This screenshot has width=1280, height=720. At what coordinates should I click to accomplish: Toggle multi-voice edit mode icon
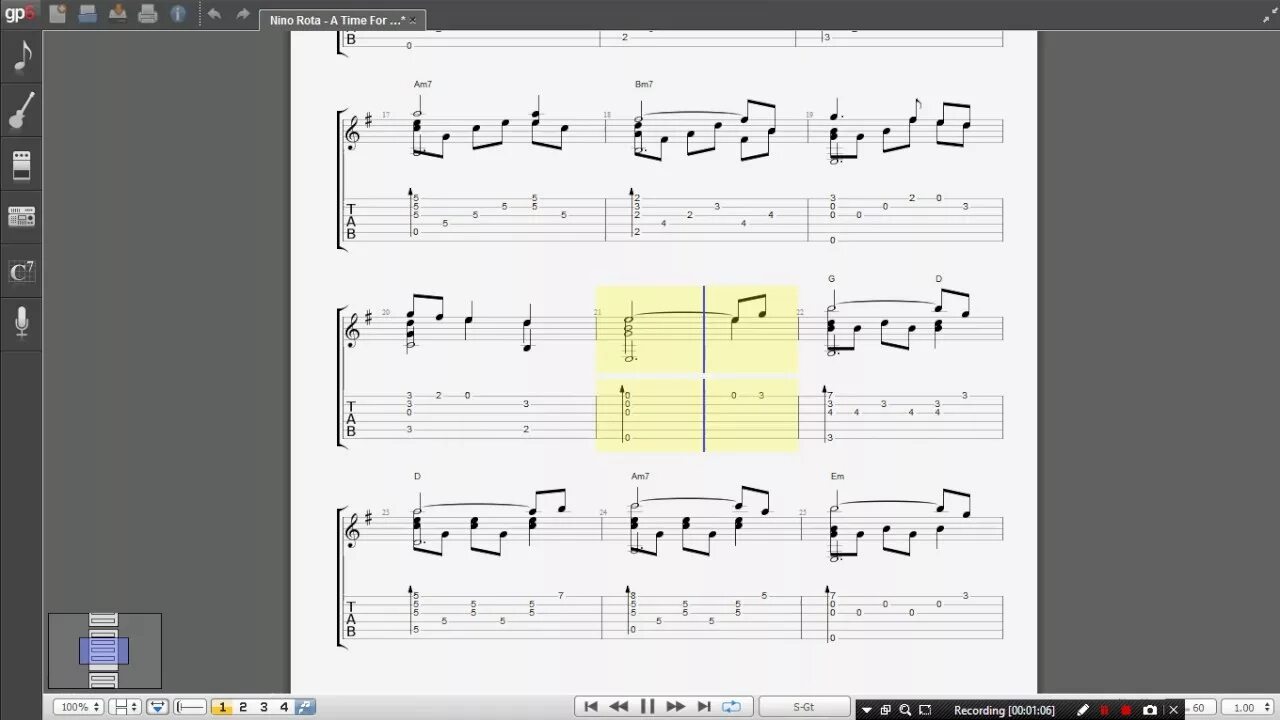(305, 707)
